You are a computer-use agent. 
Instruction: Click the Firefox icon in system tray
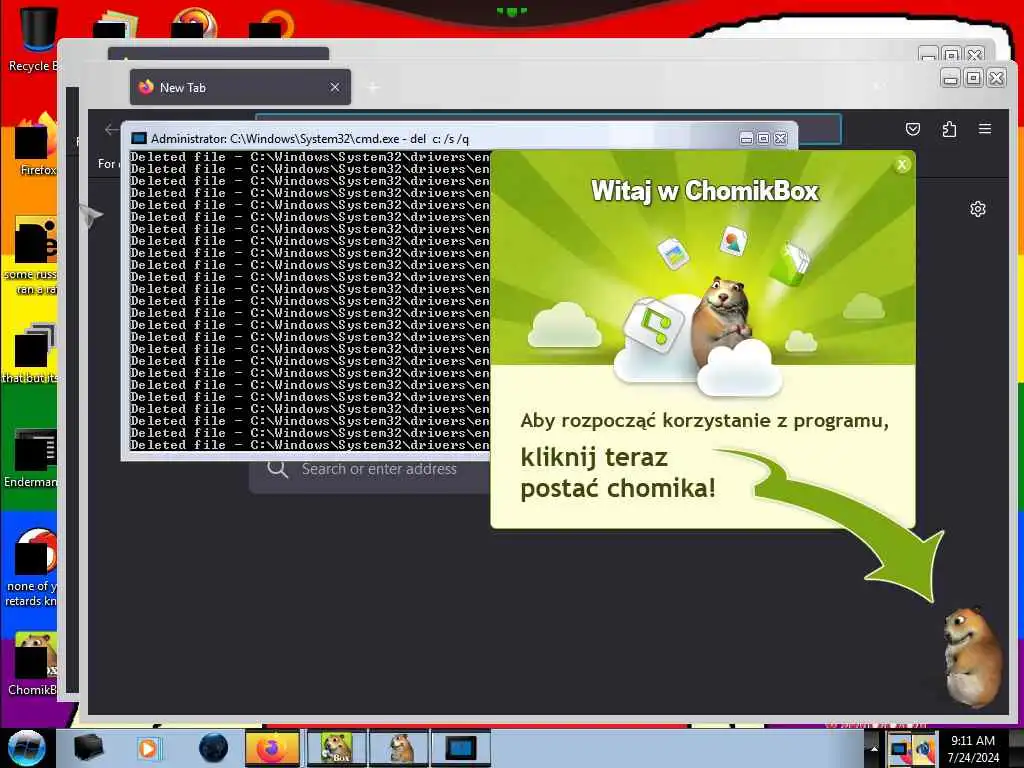[923, 748]
